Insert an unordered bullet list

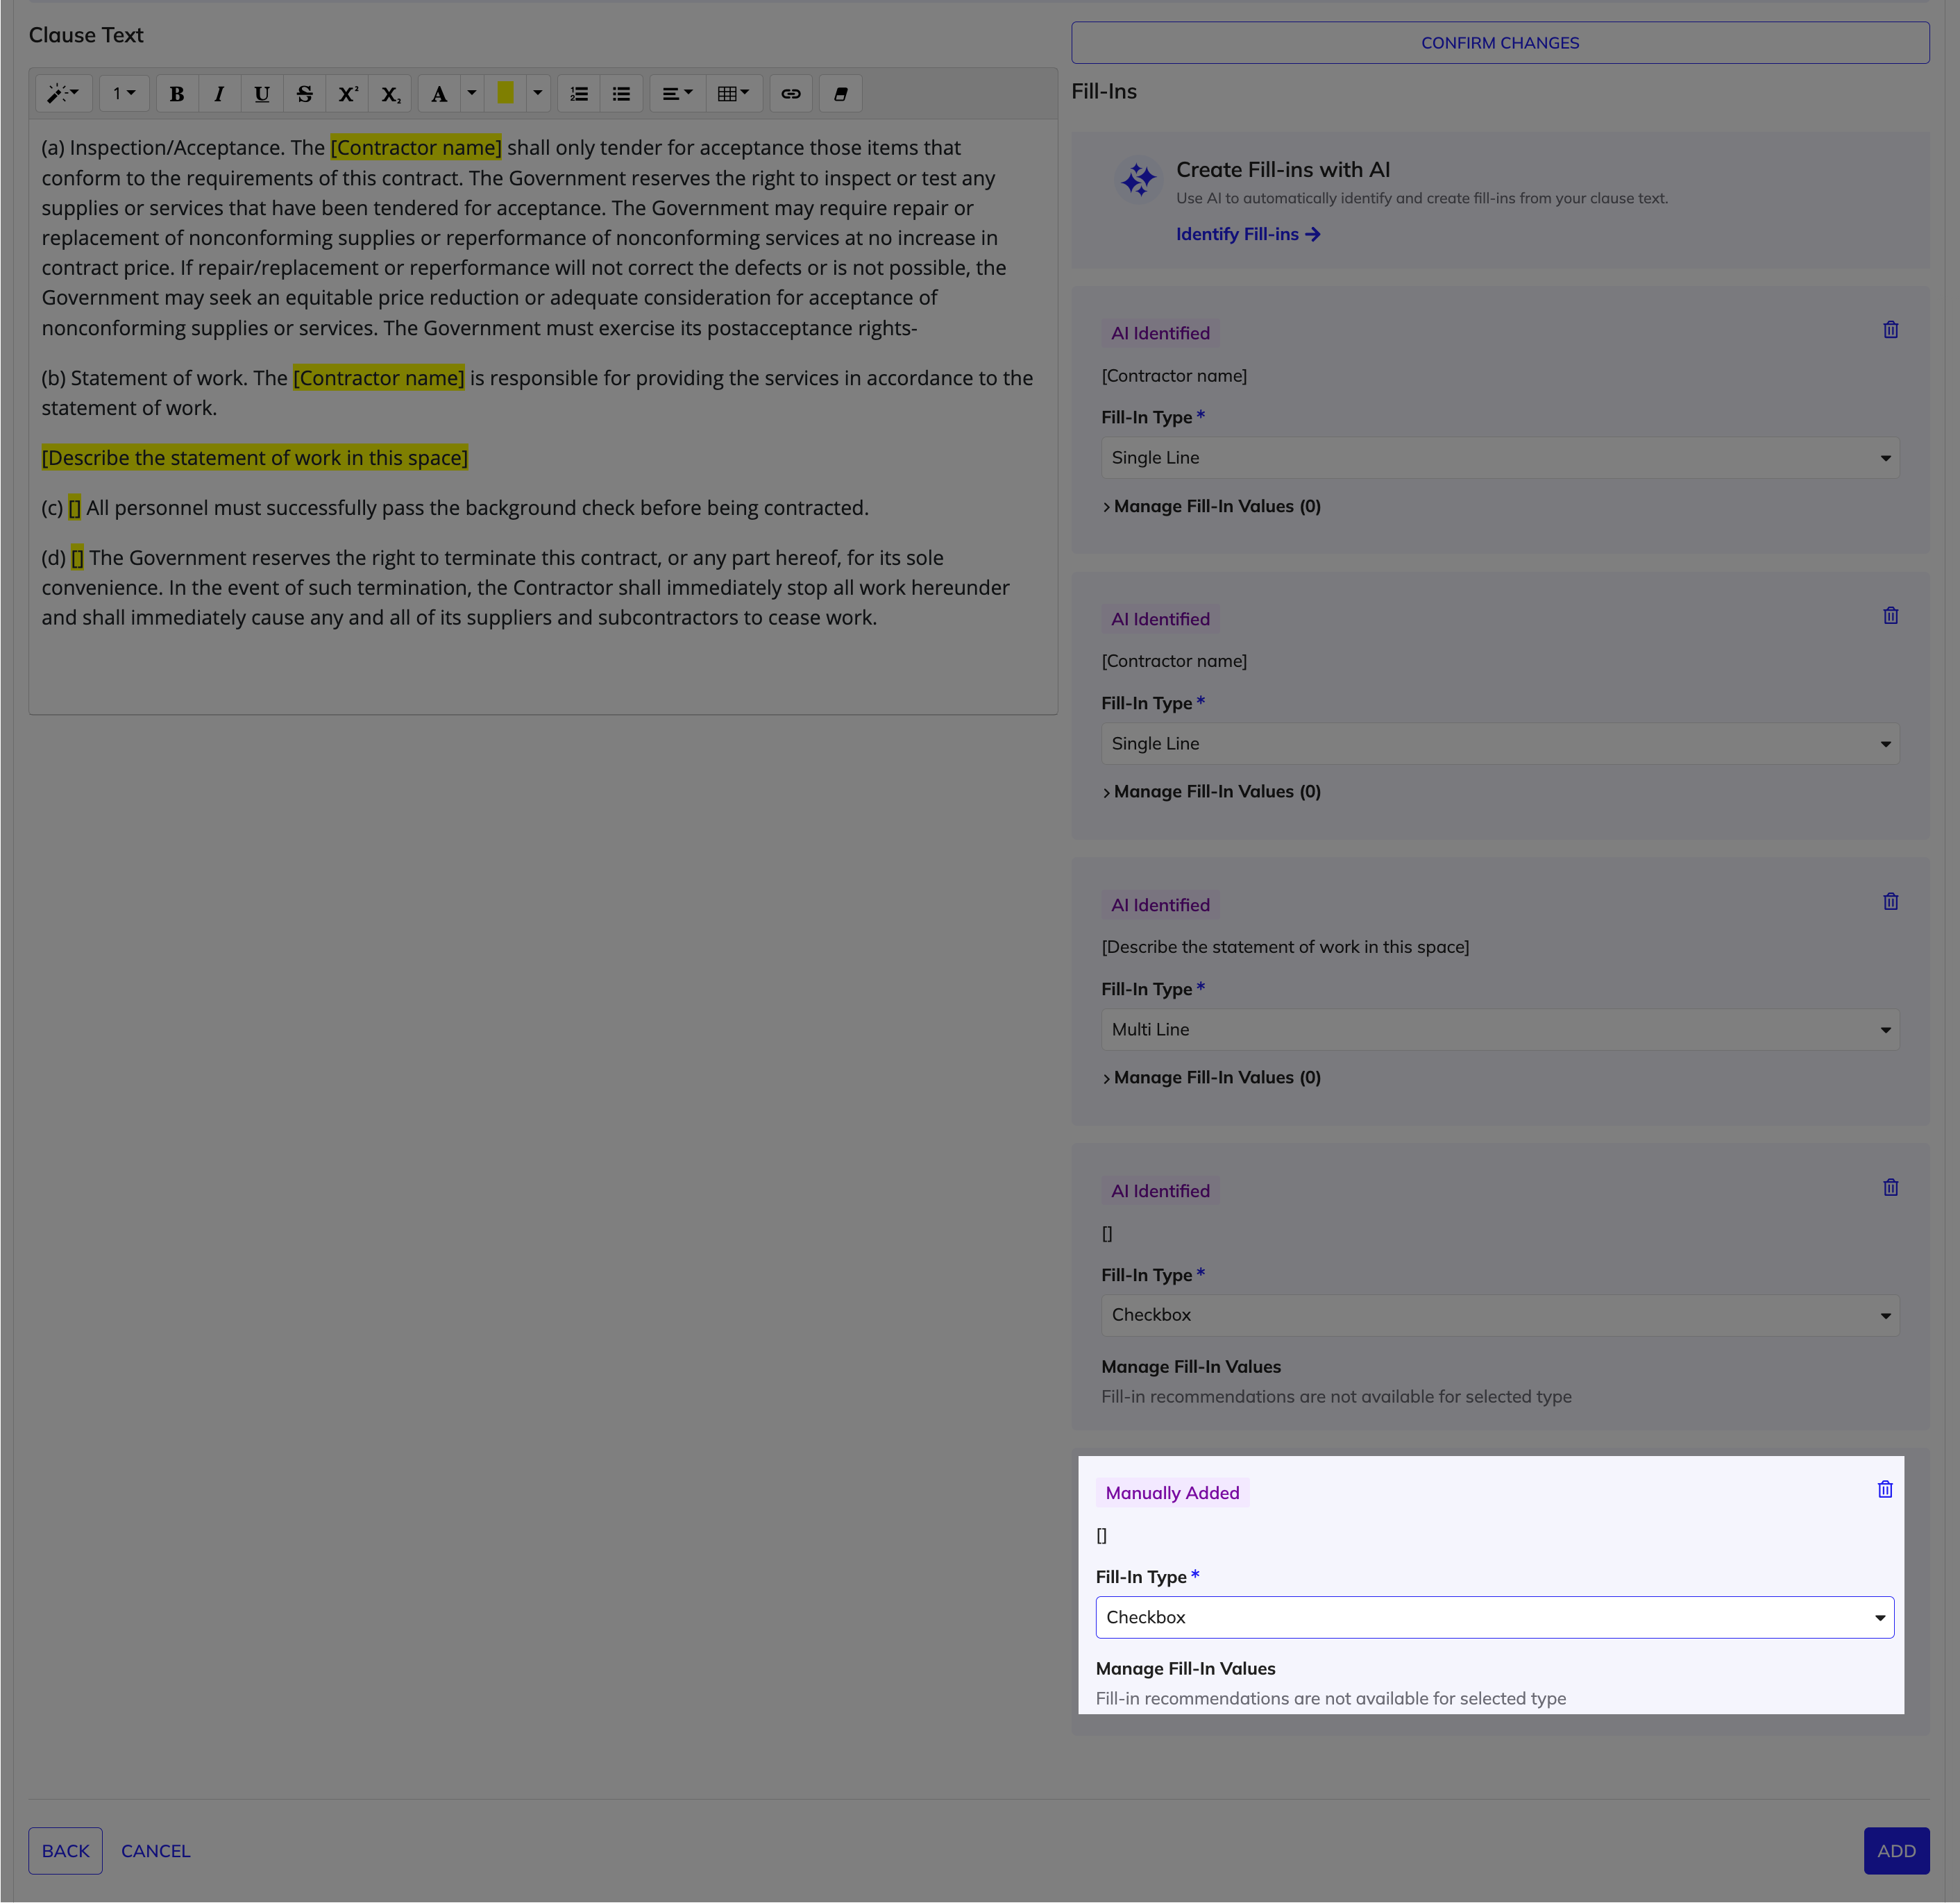pyautogui.click(x=622, y=94)
